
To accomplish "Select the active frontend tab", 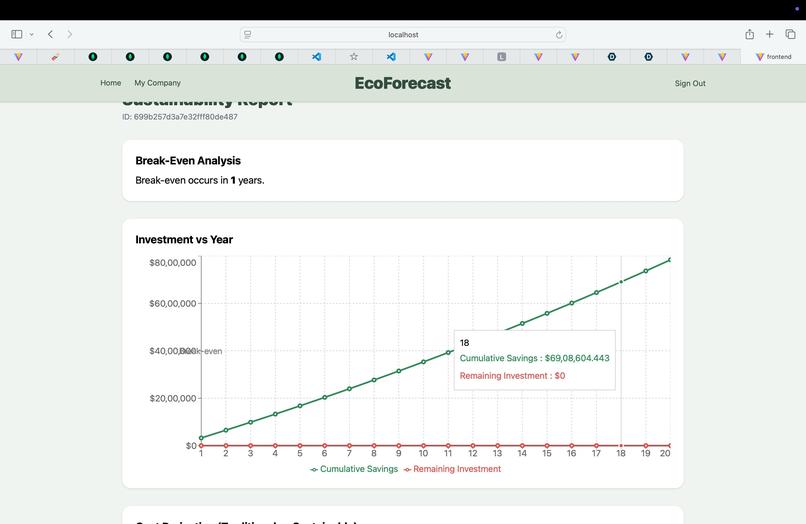I will click(x=773, y=57).
